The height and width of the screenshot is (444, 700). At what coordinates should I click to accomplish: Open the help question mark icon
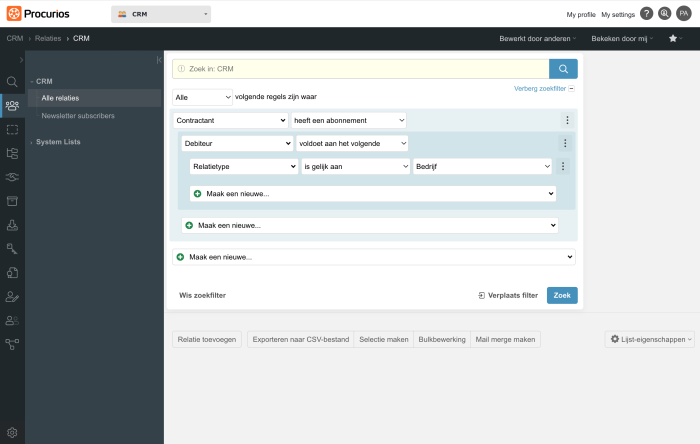[646, 14]
